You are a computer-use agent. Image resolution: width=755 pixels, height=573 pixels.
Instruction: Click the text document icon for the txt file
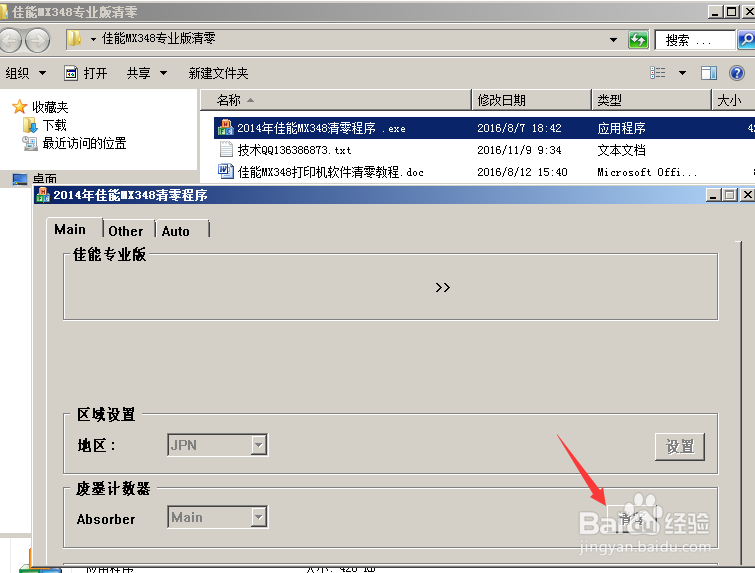pyautogui.click(x=226, y=149)
